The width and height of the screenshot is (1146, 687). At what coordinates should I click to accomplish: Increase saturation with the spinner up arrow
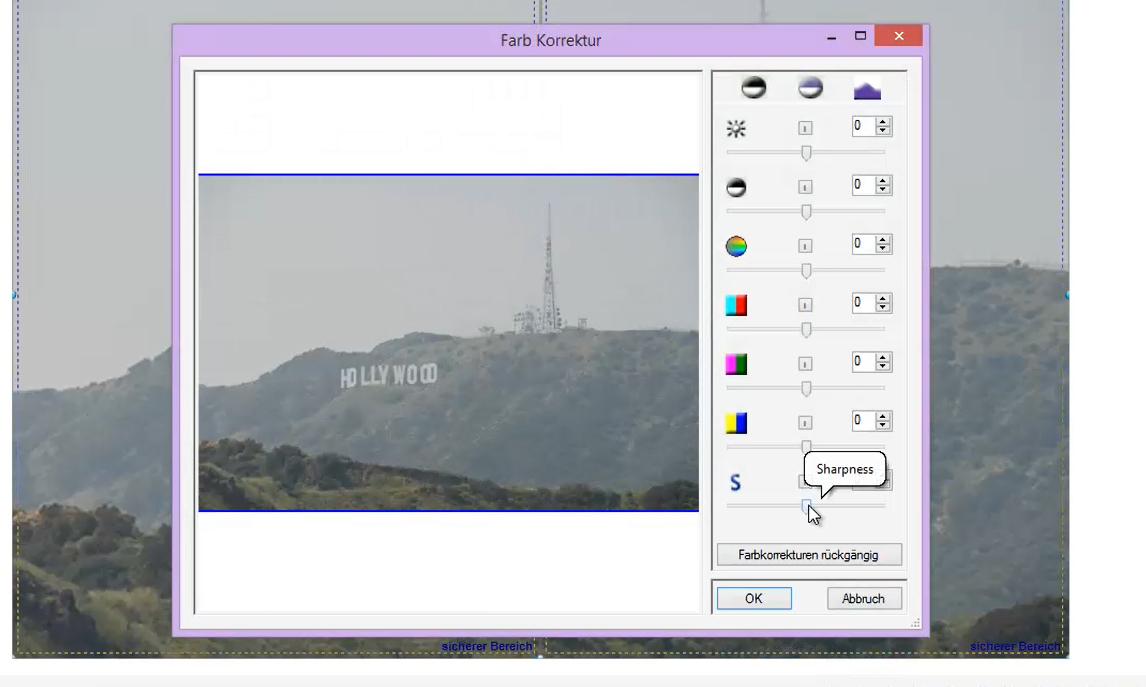883,240
